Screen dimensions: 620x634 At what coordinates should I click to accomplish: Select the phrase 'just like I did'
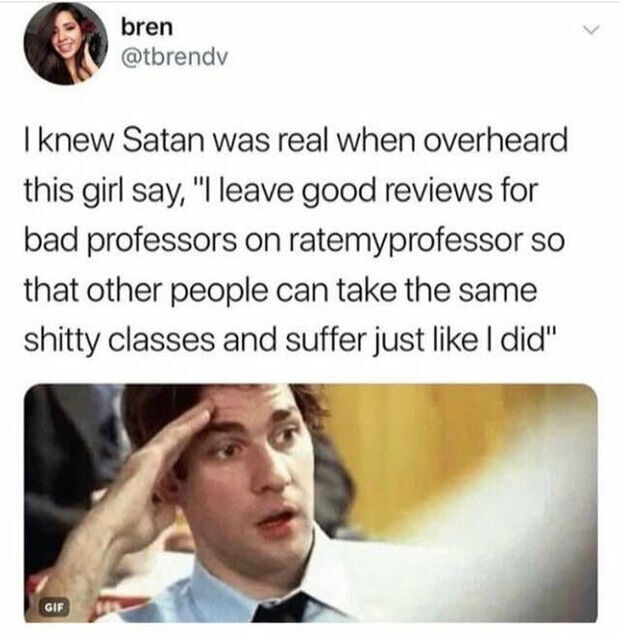tap(464, 340)
